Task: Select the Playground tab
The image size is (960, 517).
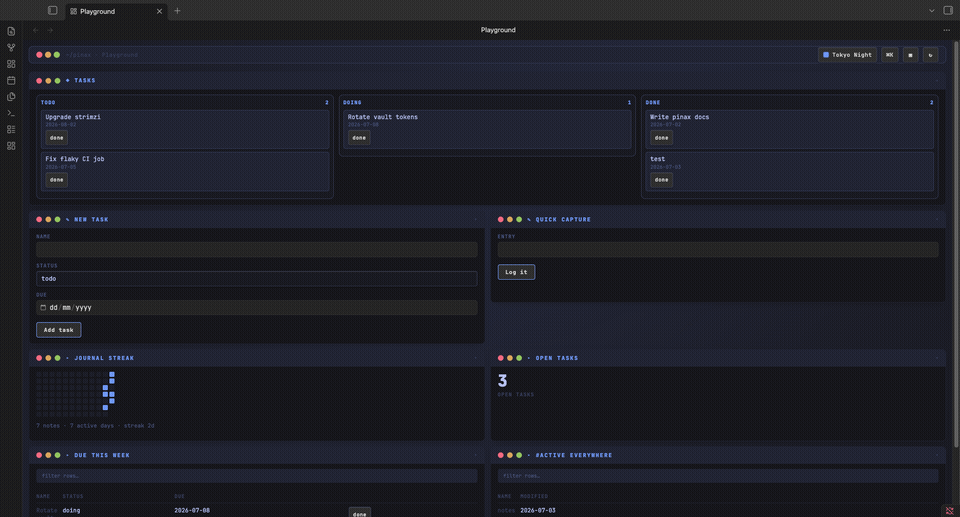Action: click(114, 11)
